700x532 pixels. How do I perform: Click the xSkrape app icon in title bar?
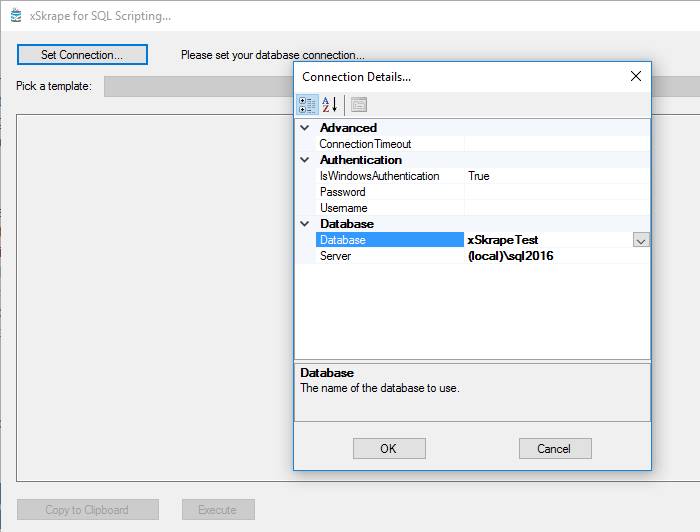(x=16, y=16)
